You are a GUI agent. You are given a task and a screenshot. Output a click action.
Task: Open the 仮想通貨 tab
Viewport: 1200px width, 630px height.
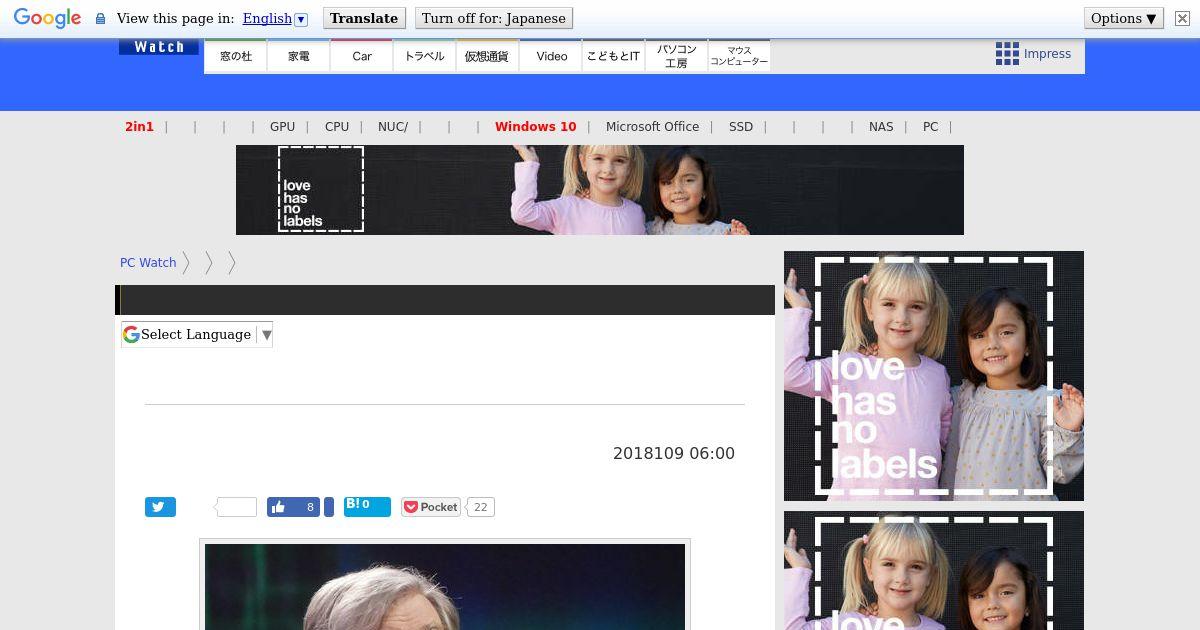coord(487,56)
